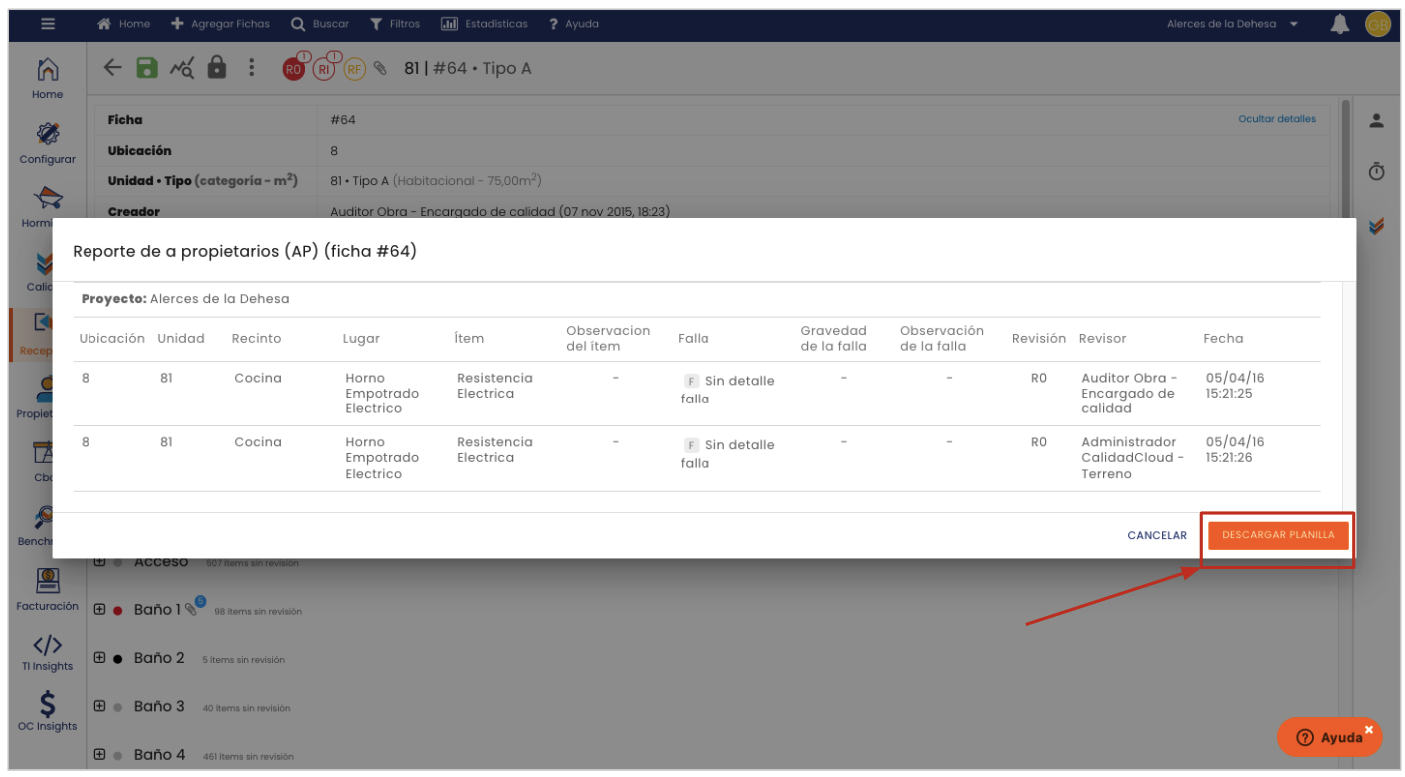Click the Ocultar detalles link
Viewport: 1405px width, 777px height.
point(1276,119)
